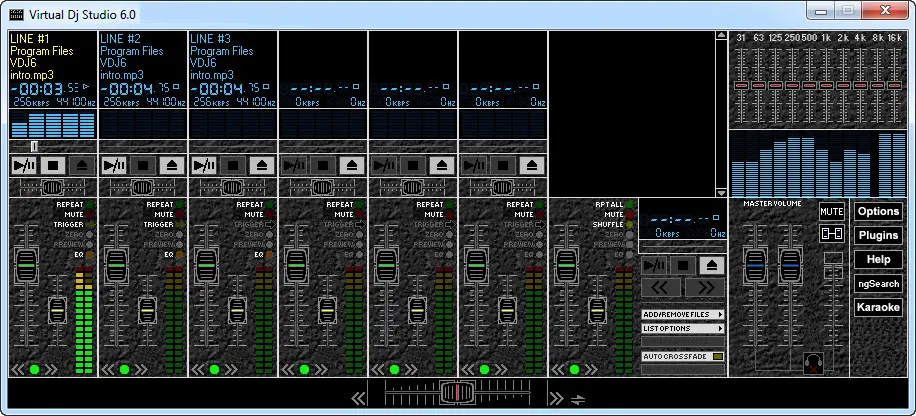Pan LINE #1 left with the double-arrow

[18, 369]
